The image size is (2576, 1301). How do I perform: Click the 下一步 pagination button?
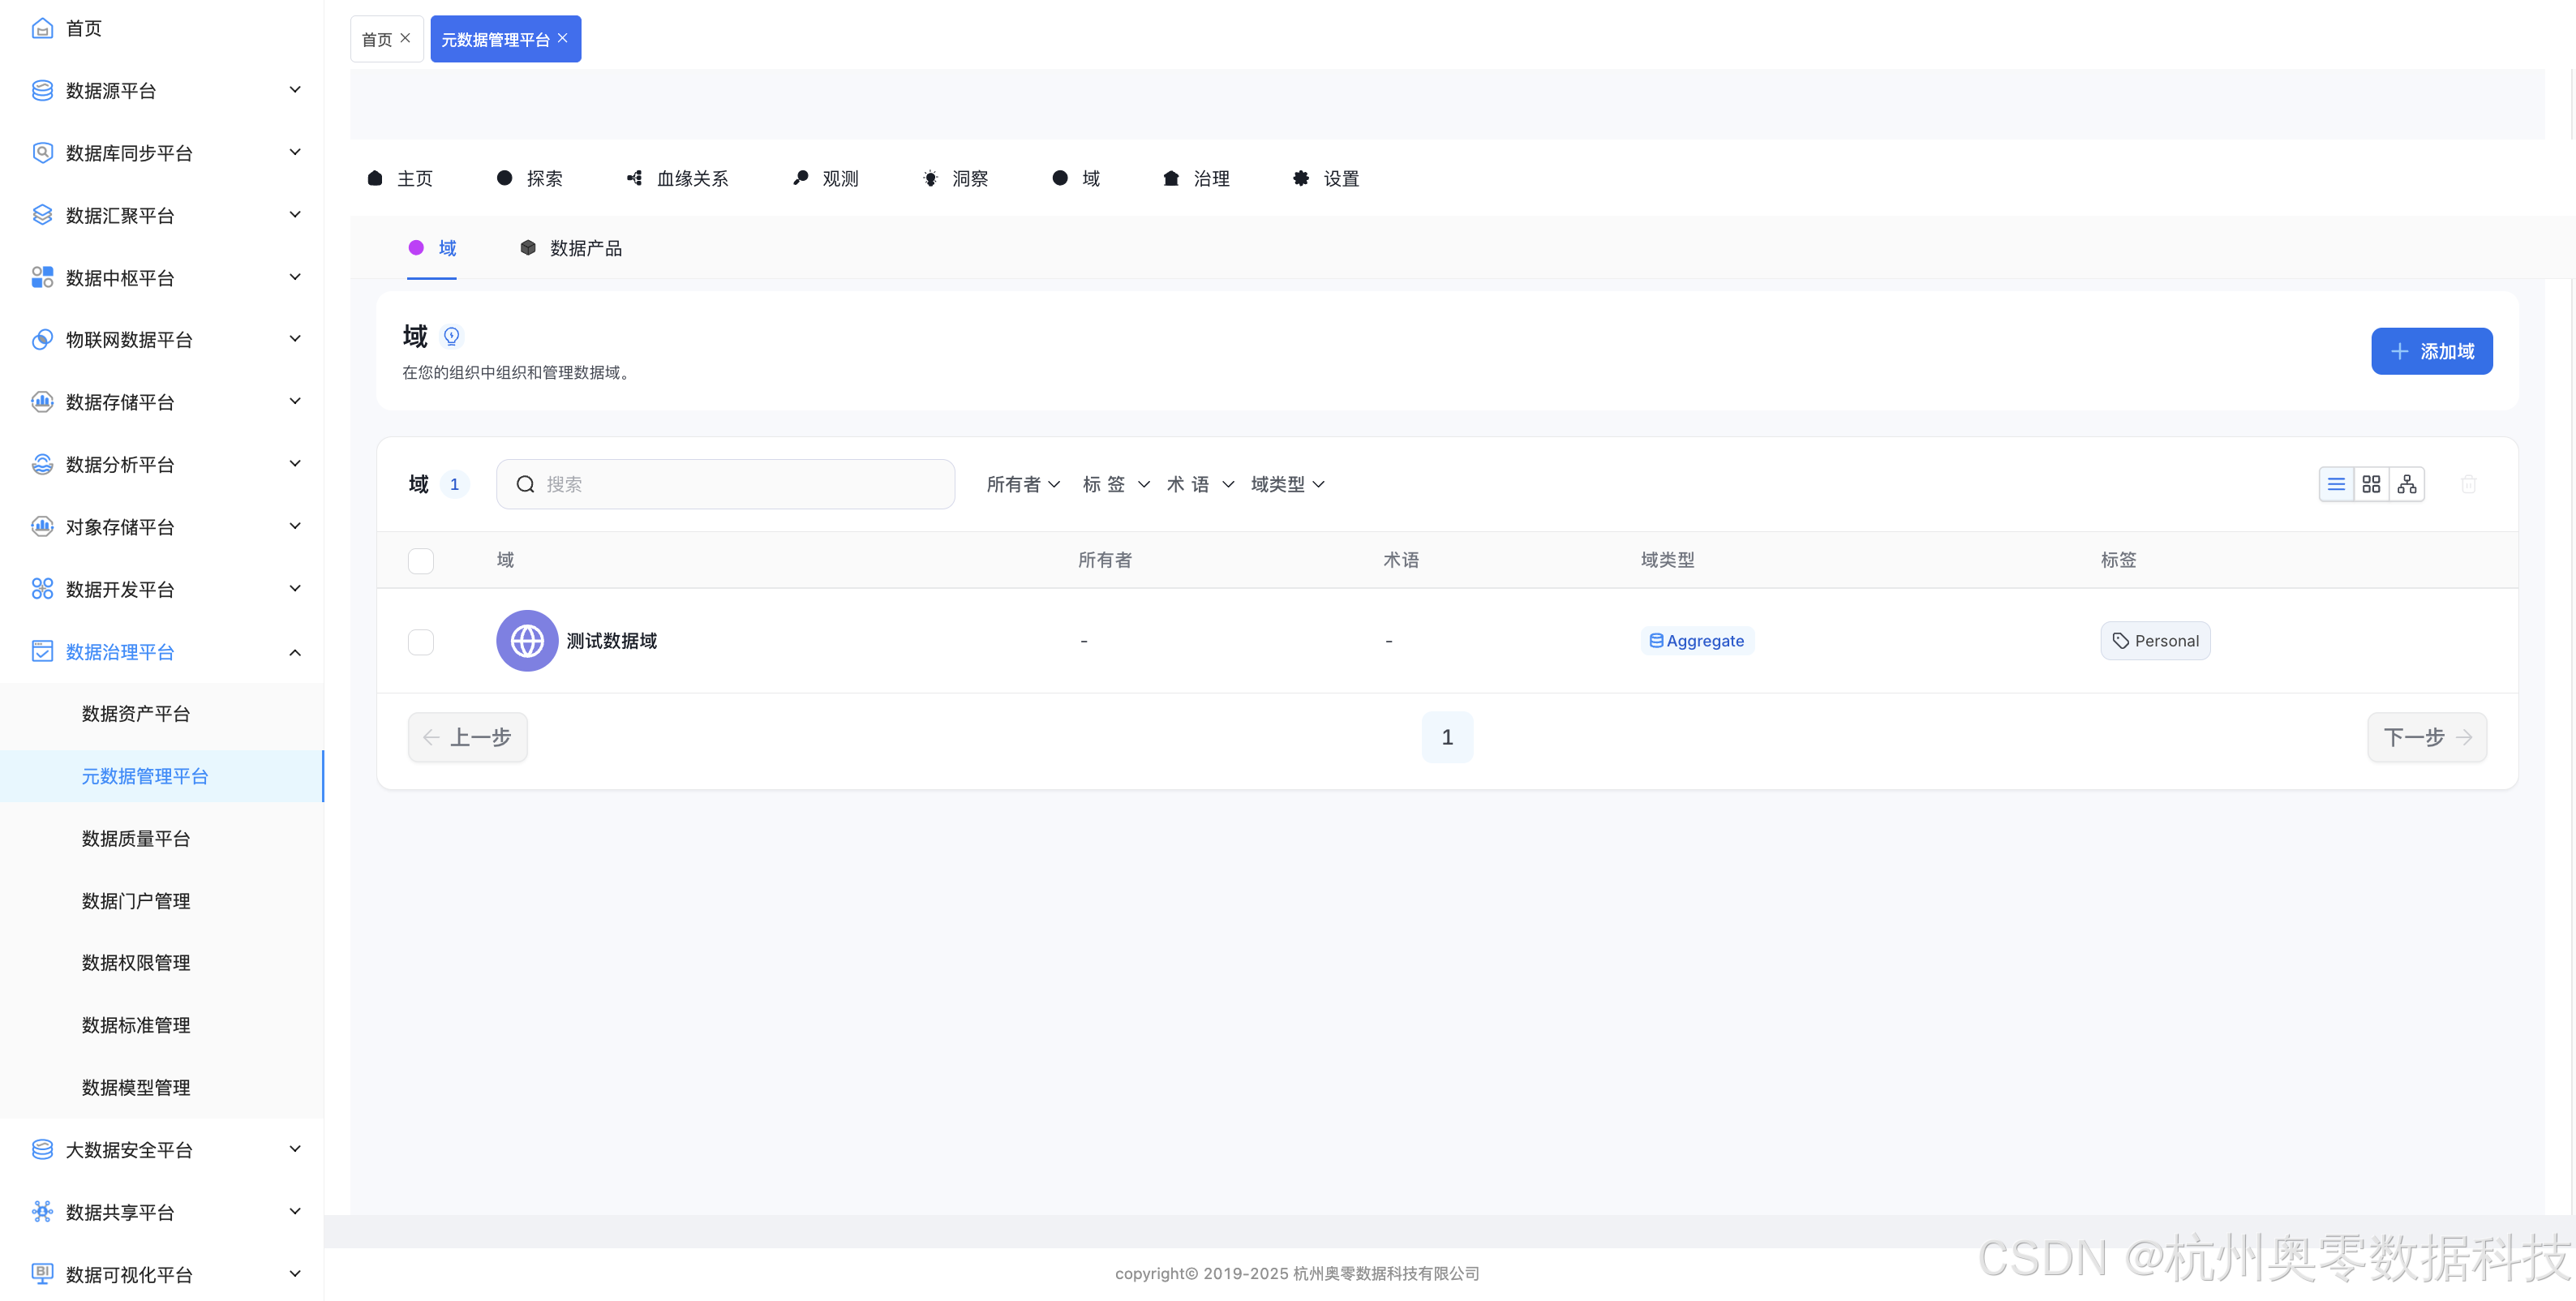(2426, 738)
